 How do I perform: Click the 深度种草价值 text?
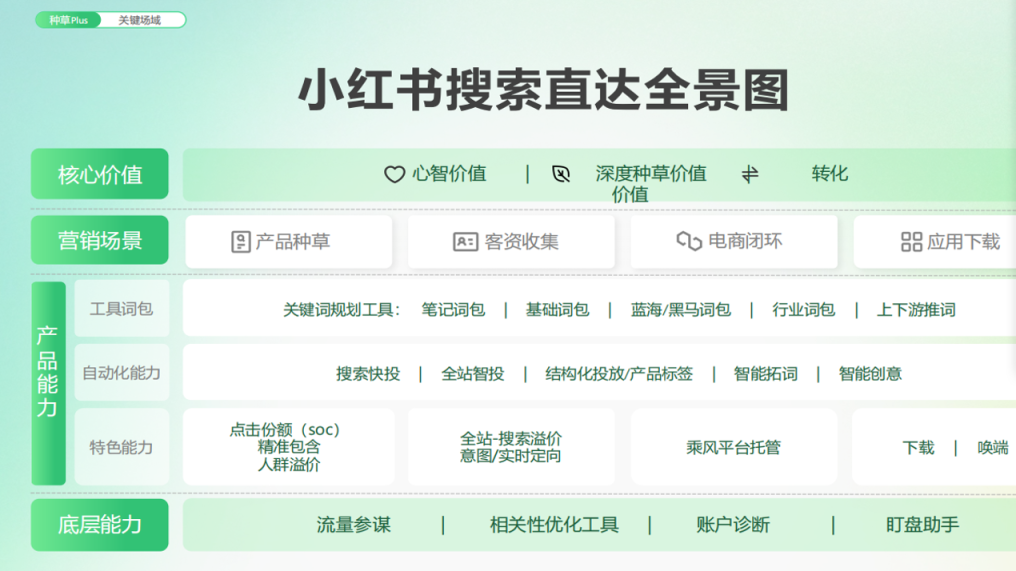(x=651, y=174)
